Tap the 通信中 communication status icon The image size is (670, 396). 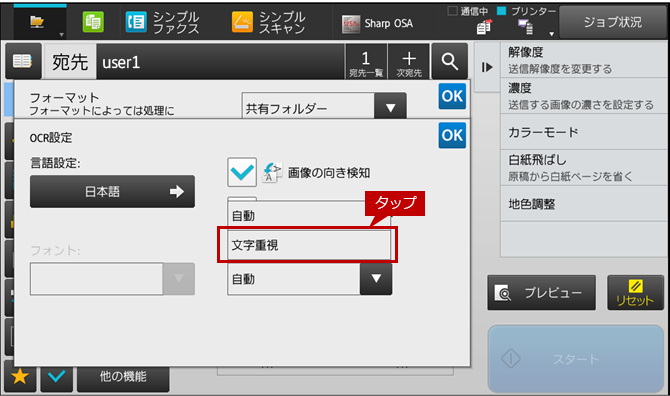coord(484,27)
